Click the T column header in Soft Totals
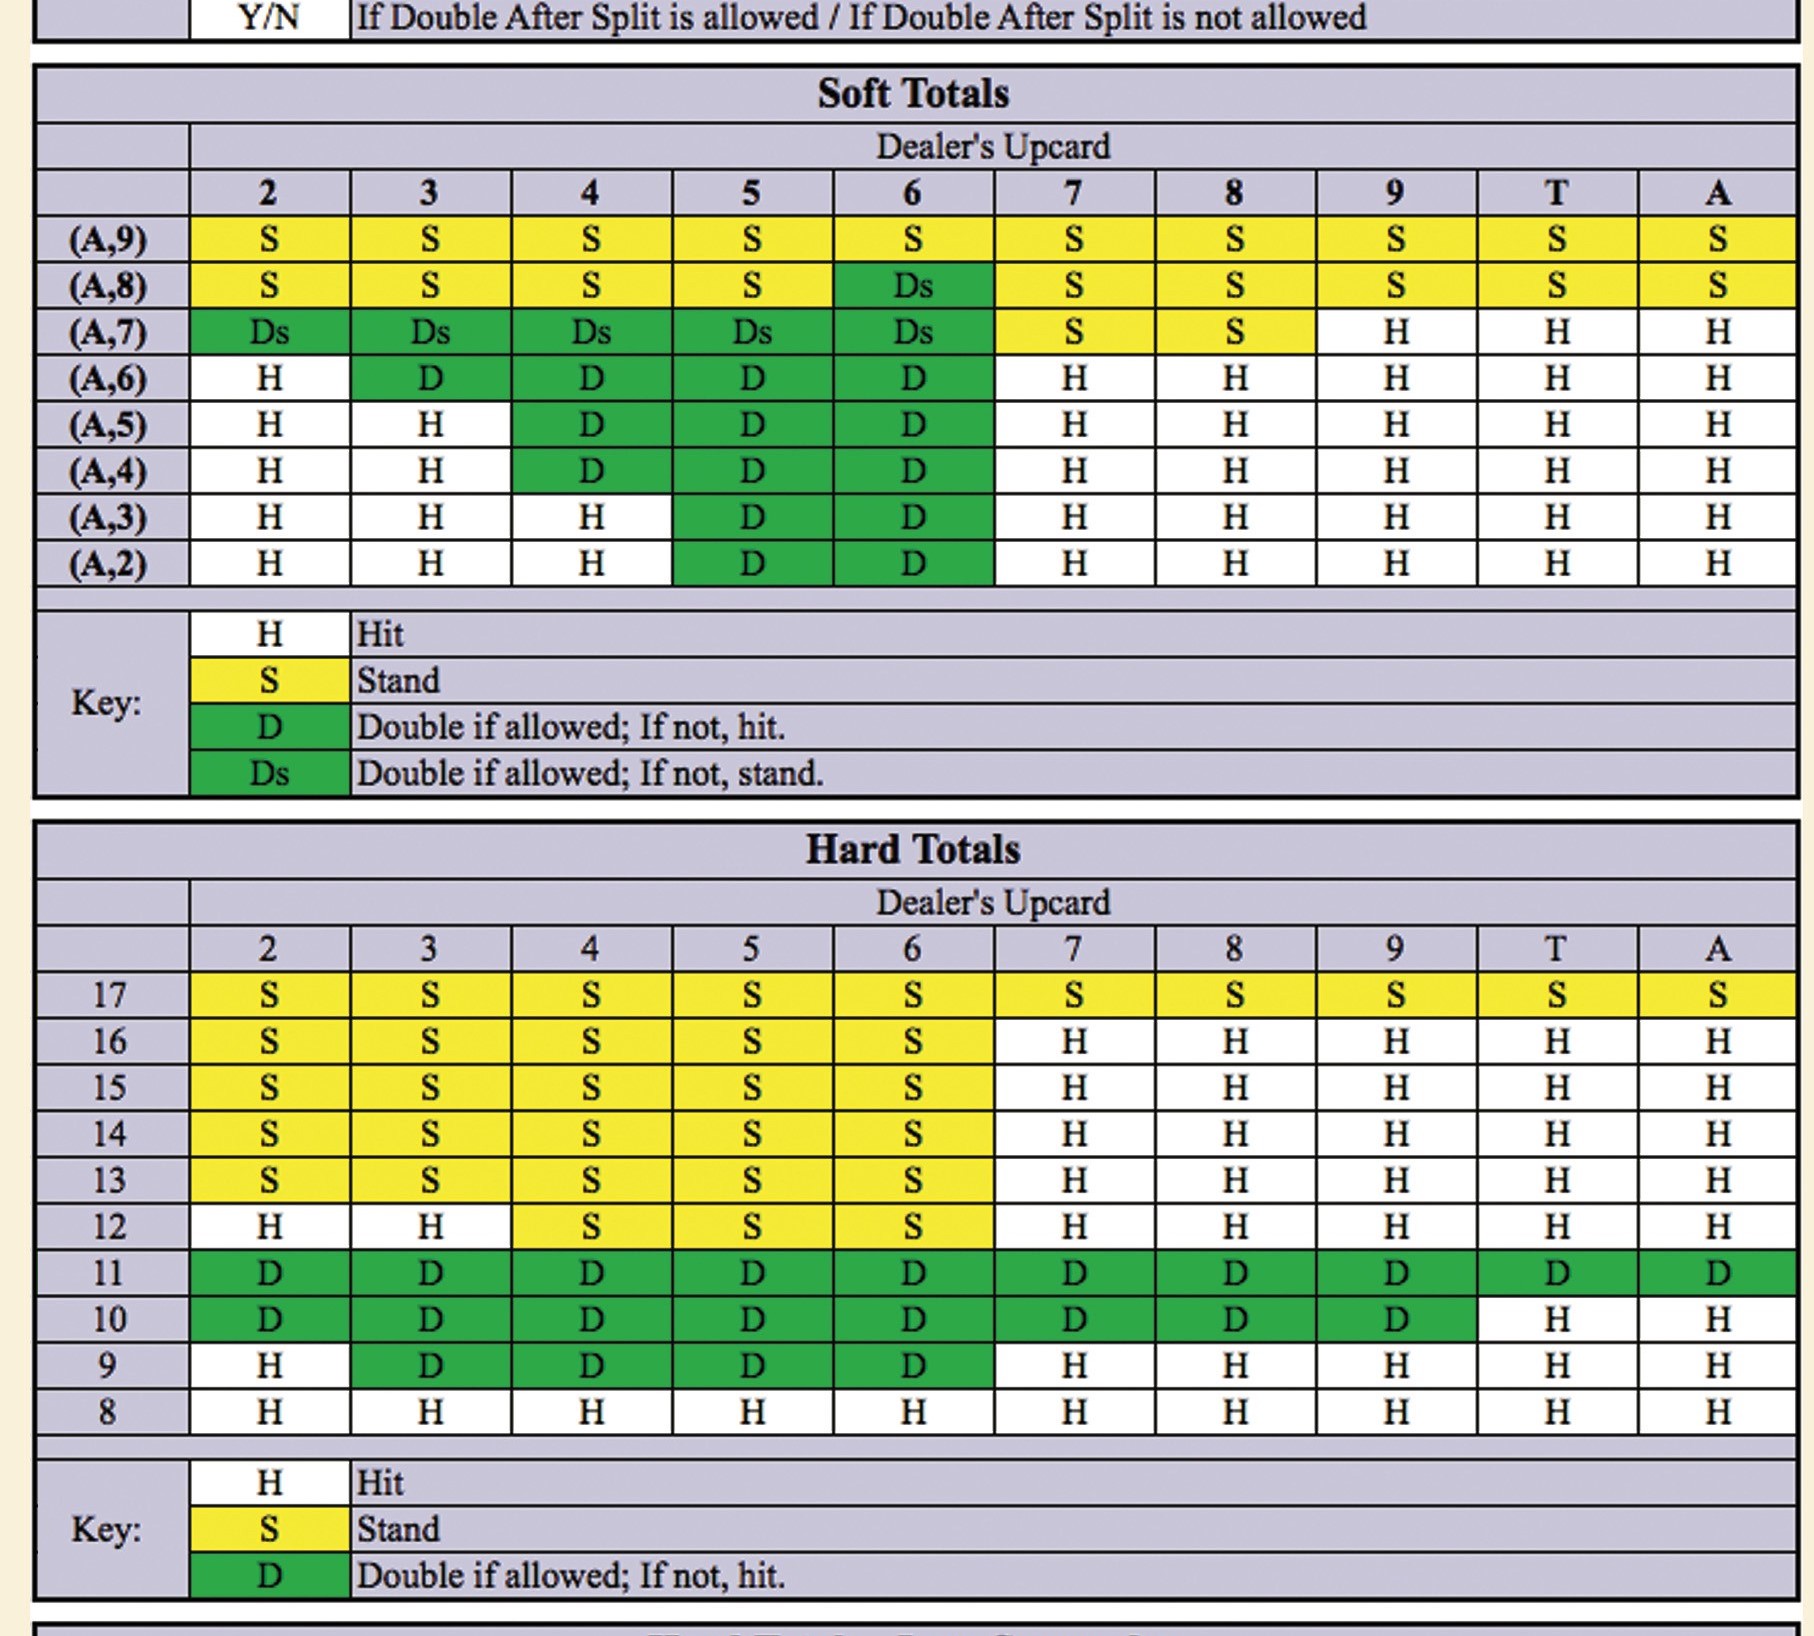1814x1636 pixels. [x=1556, y=193]
